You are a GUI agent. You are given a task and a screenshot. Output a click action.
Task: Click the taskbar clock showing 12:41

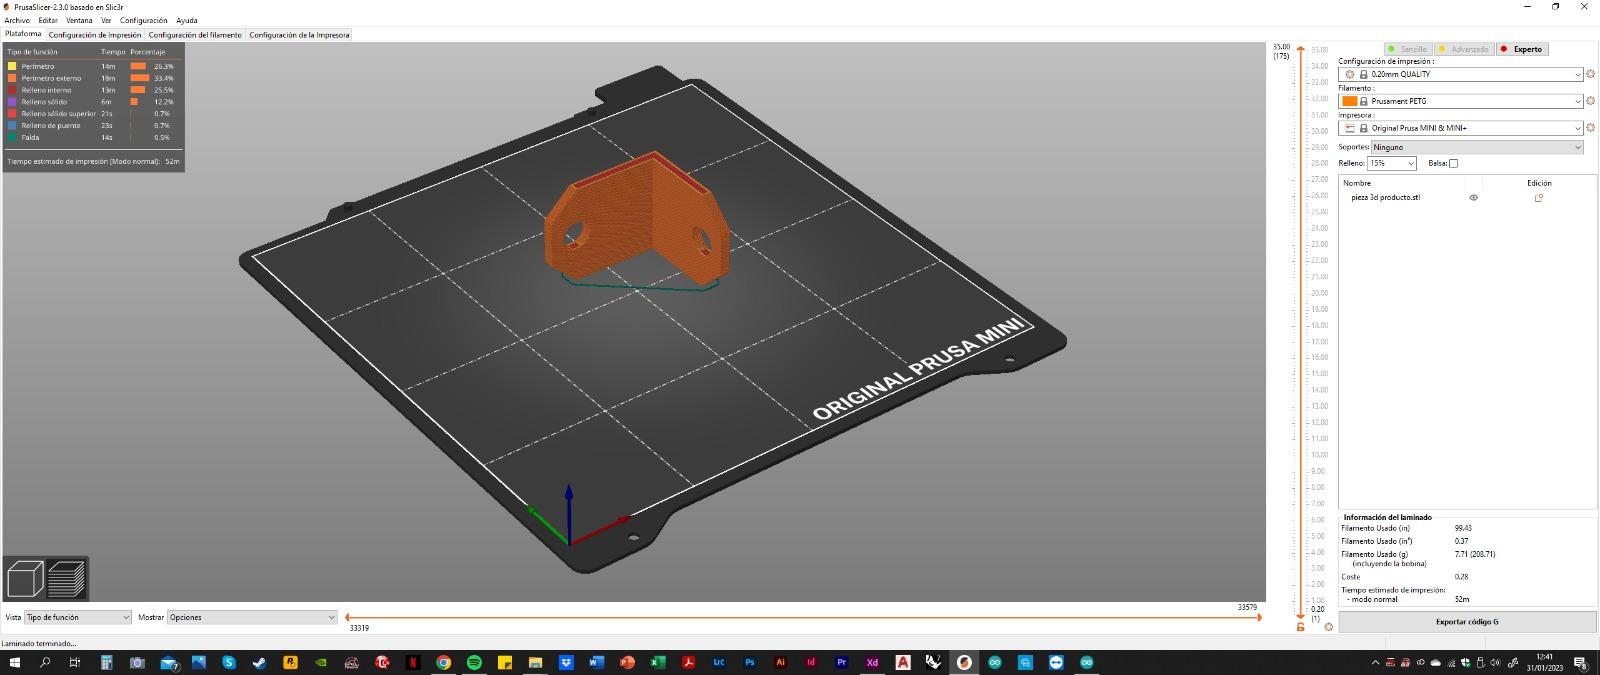pos(1545,662)
